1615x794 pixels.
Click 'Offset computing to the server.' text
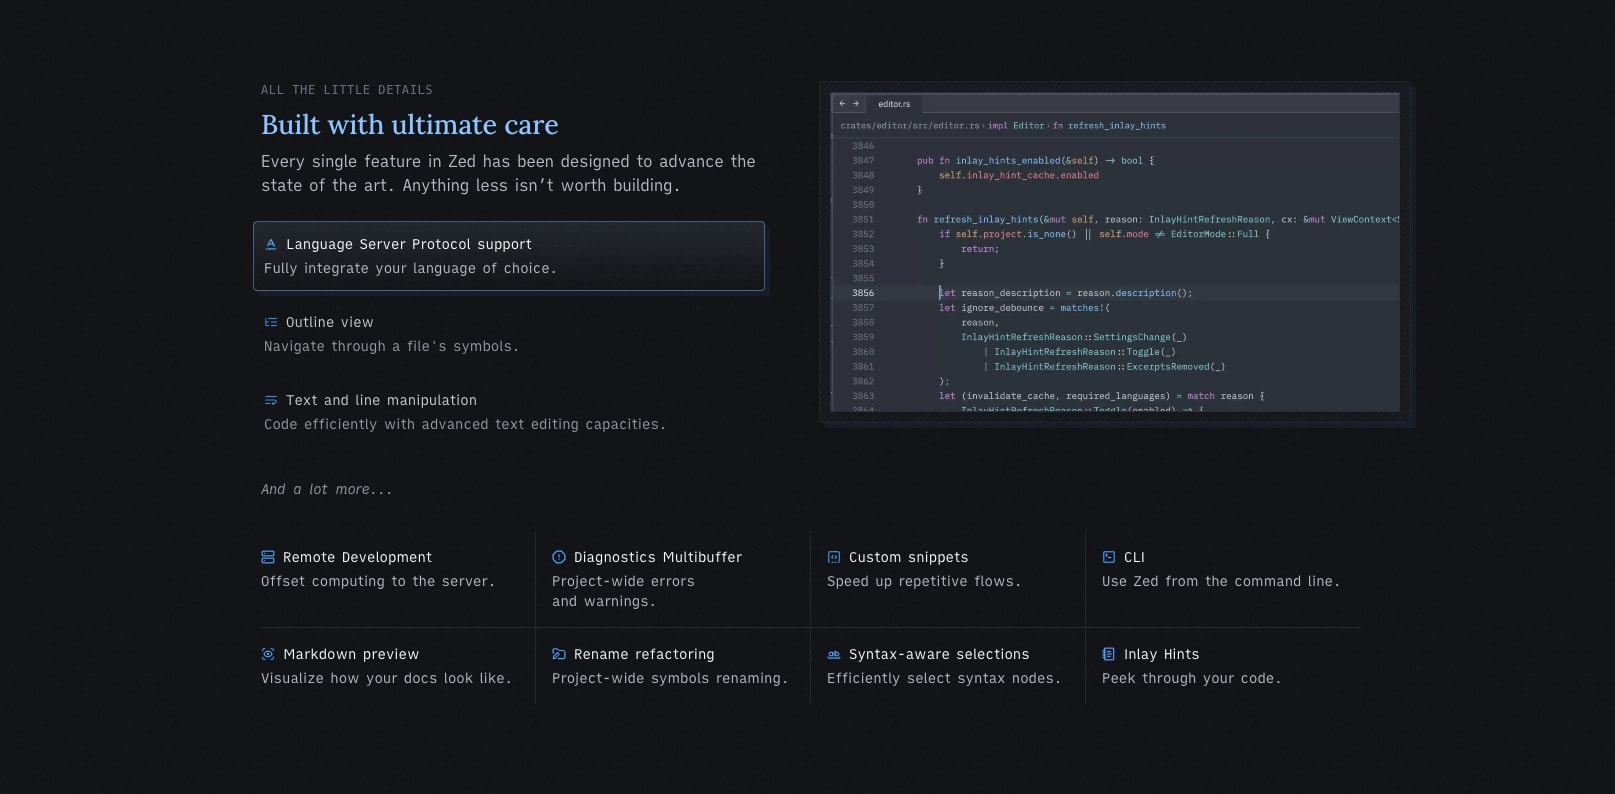(378, 581)
